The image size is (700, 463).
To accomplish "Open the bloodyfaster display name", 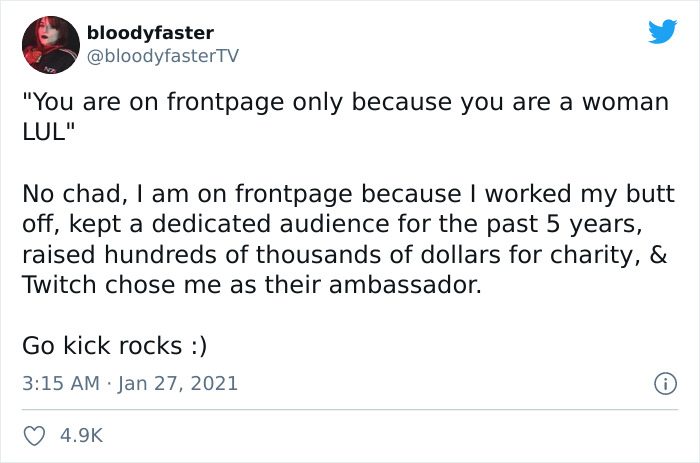I will pyautogui.click(x=149, y=34).
